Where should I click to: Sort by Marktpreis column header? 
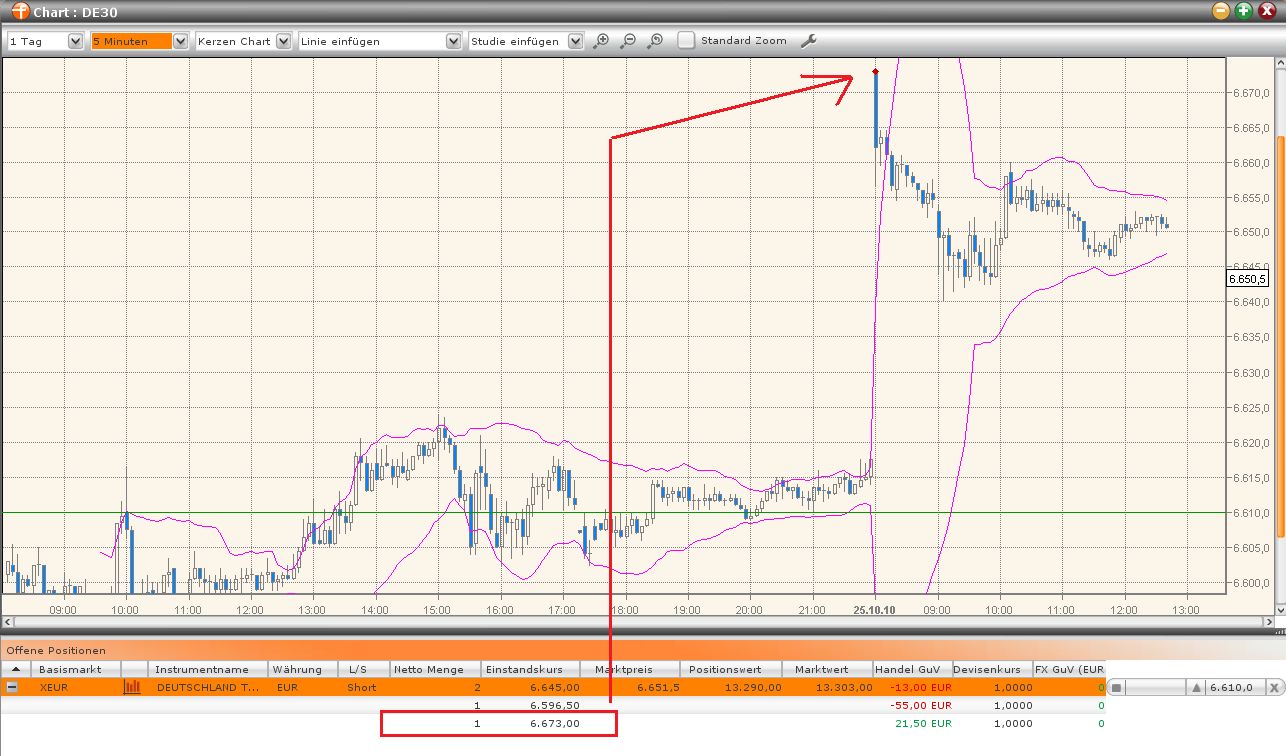click(x=632, y=669)
